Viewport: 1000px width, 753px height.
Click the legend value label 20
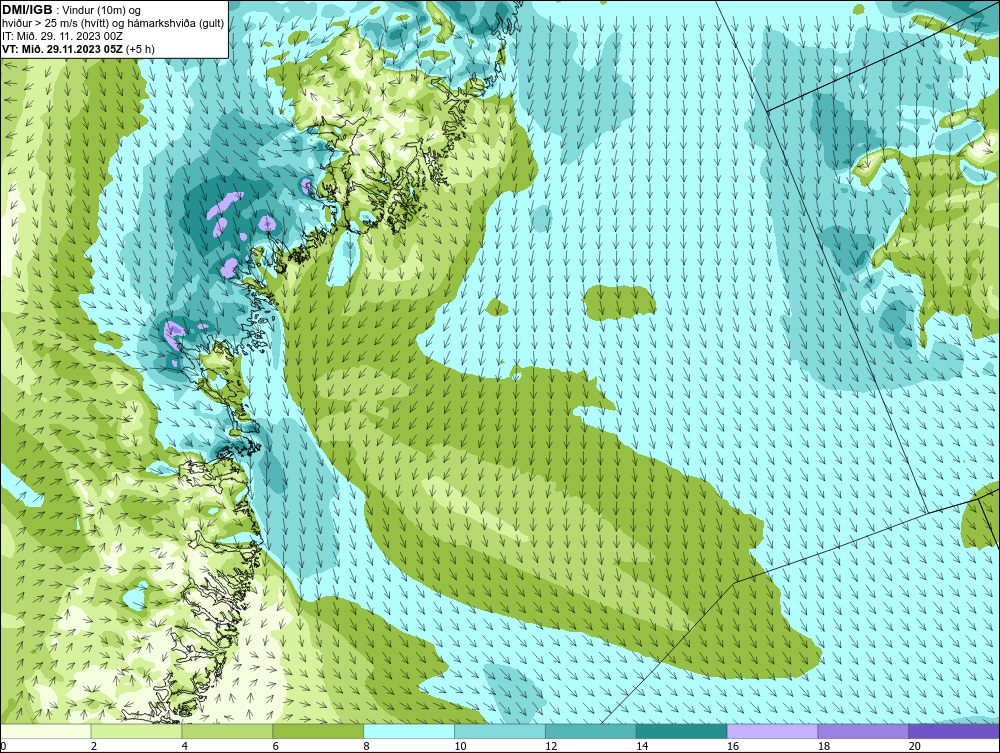(915, 746)
